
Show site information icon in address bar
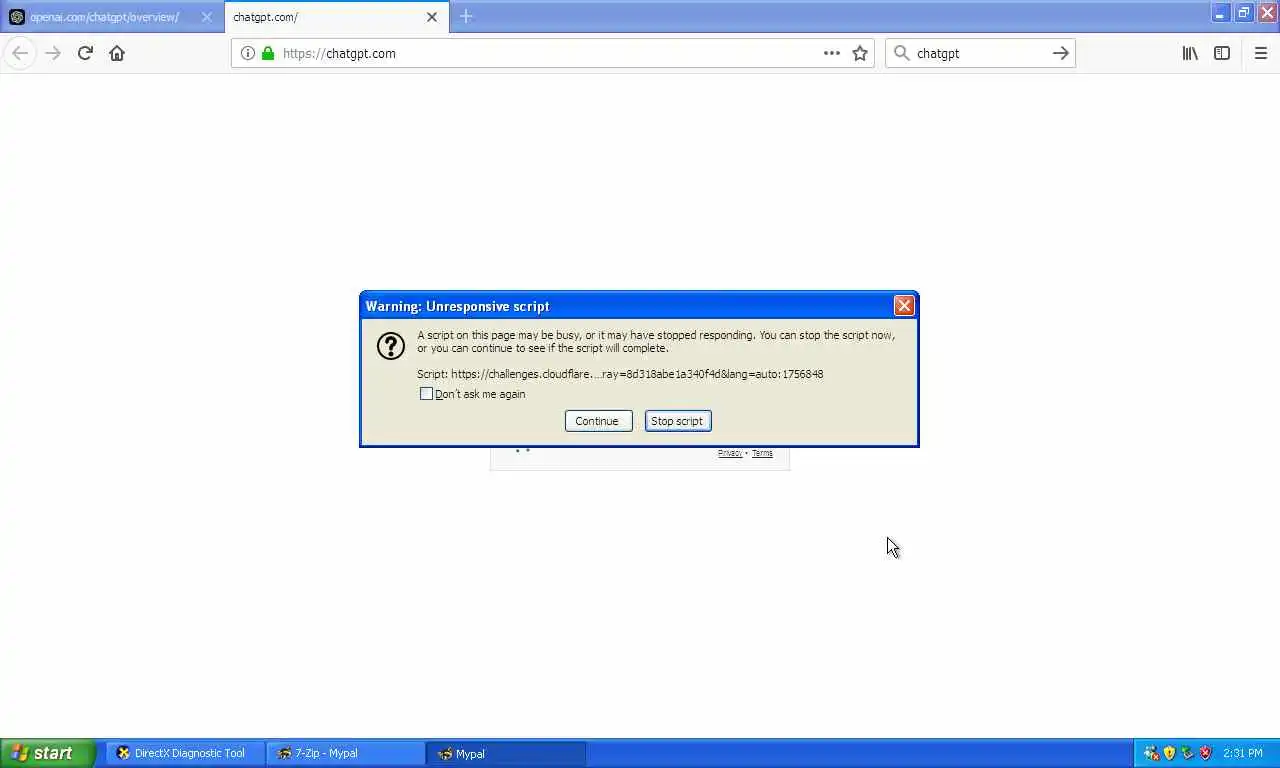[247, 53]
